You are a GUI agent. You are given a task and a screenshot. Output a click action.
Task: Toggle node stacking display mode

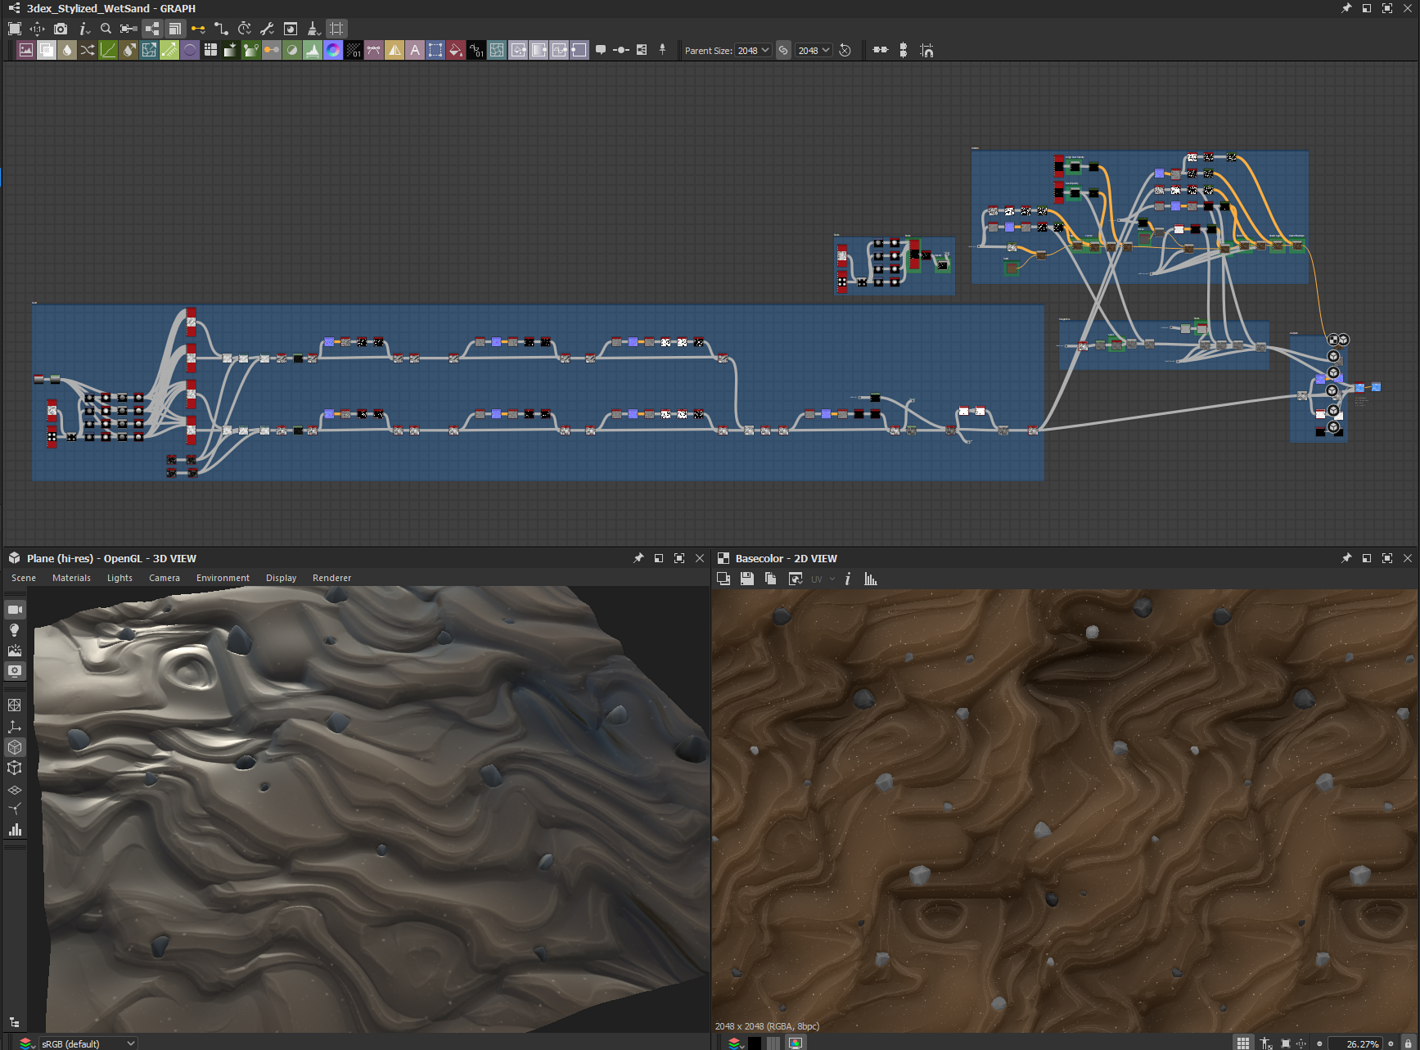pos(175,29)
